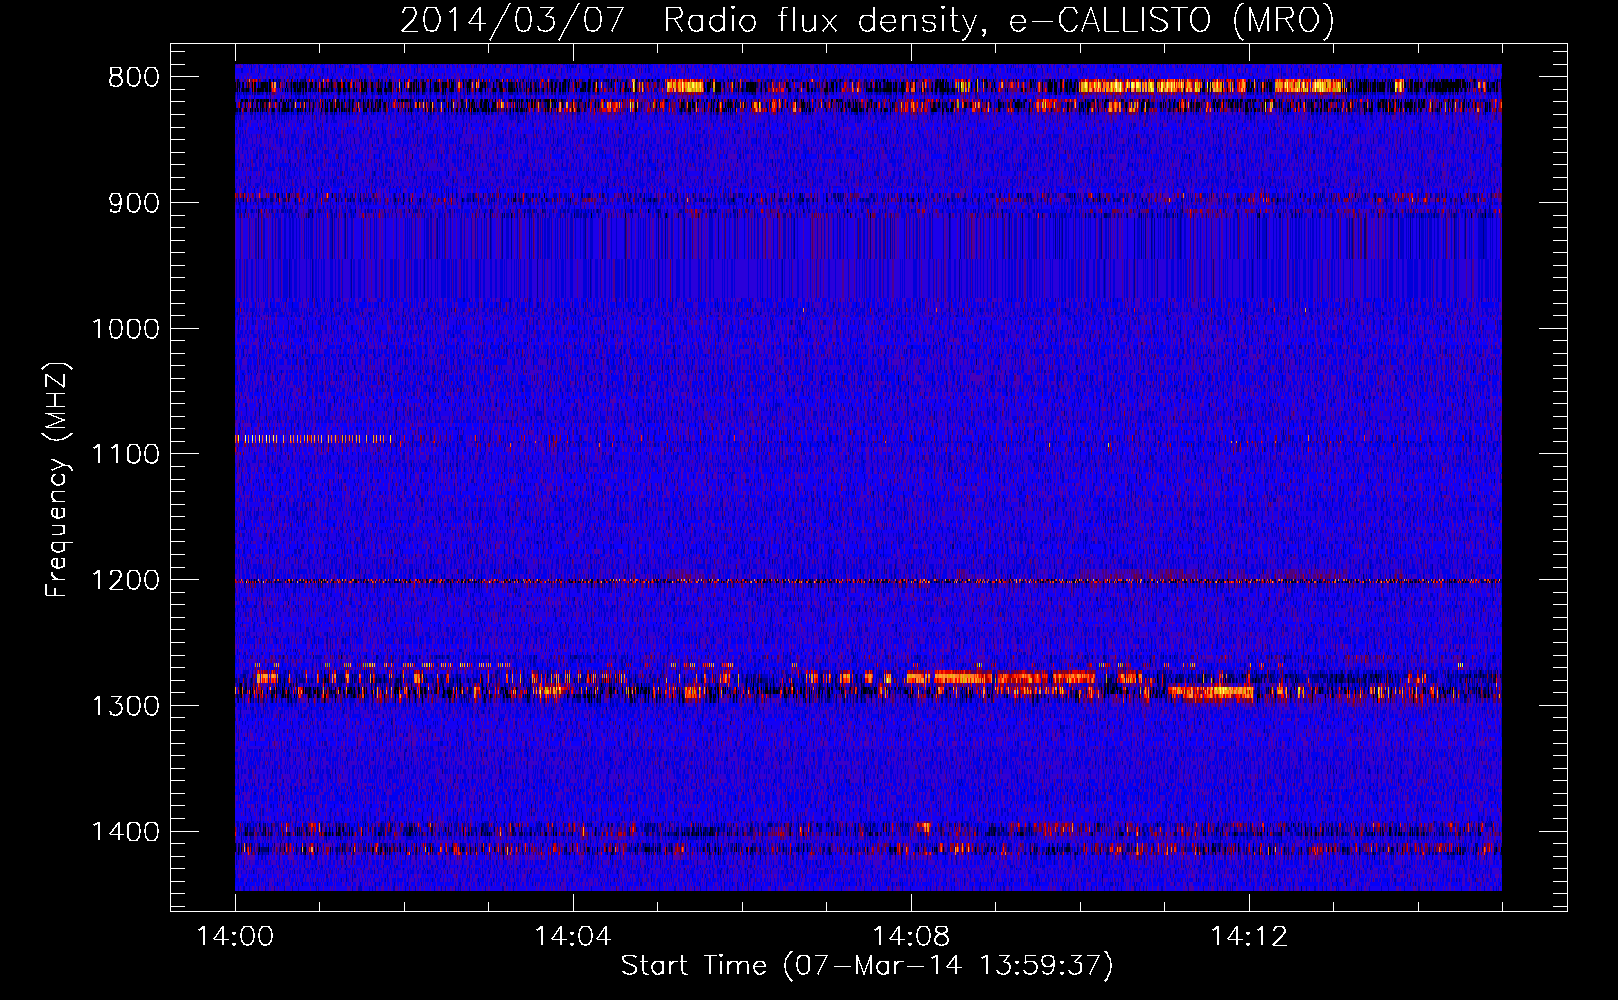Screen dimensions: 1618x1000
Task: Click the 14:08 time tick label
Action: 910,937
